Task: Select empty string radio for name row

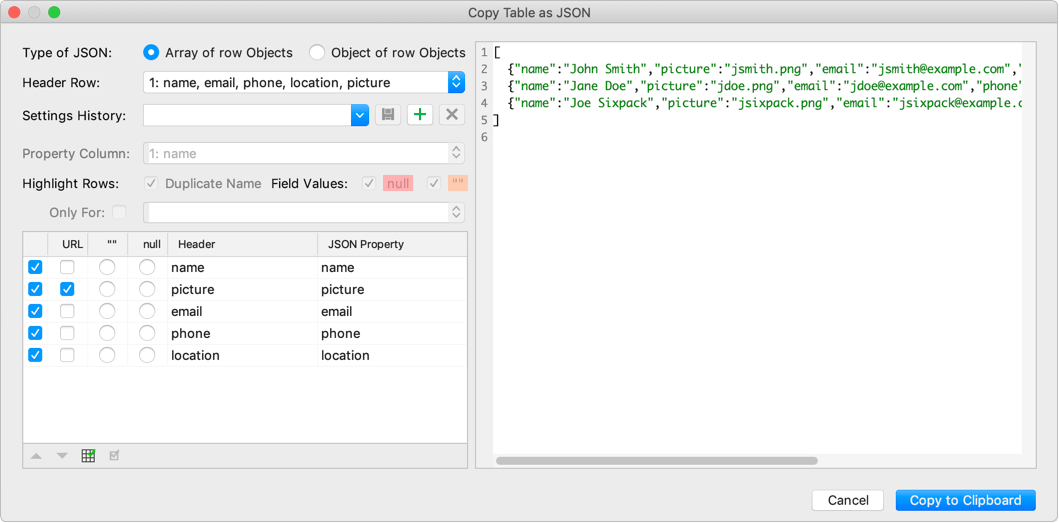Action: (107, 268)
